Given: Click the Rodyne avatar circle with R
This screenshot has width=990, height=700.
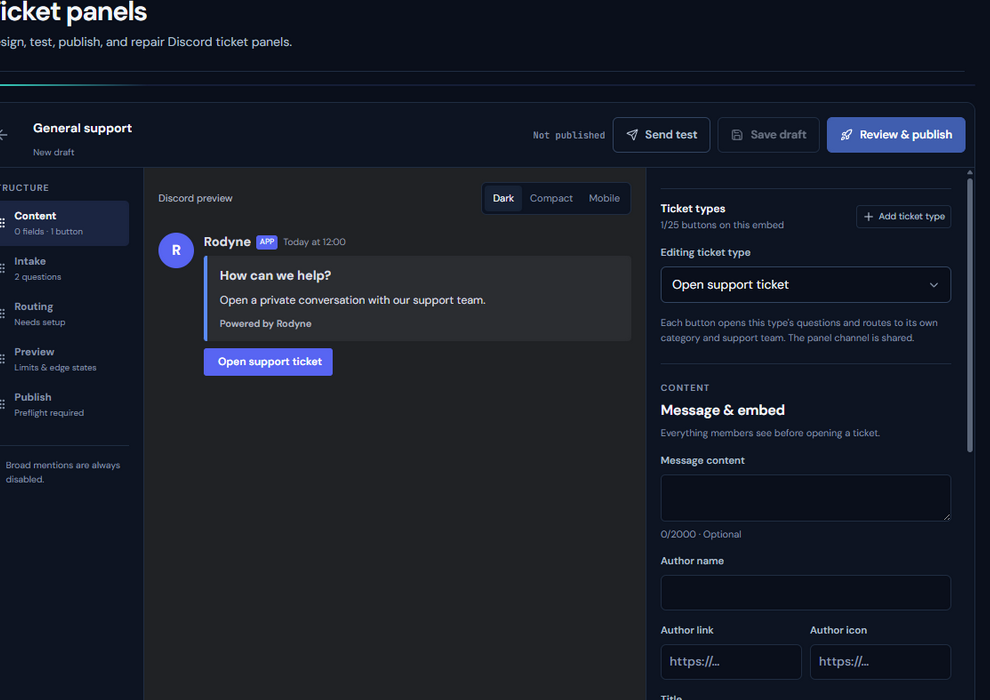Looking at the screenshot, I should tap(176, 250).
